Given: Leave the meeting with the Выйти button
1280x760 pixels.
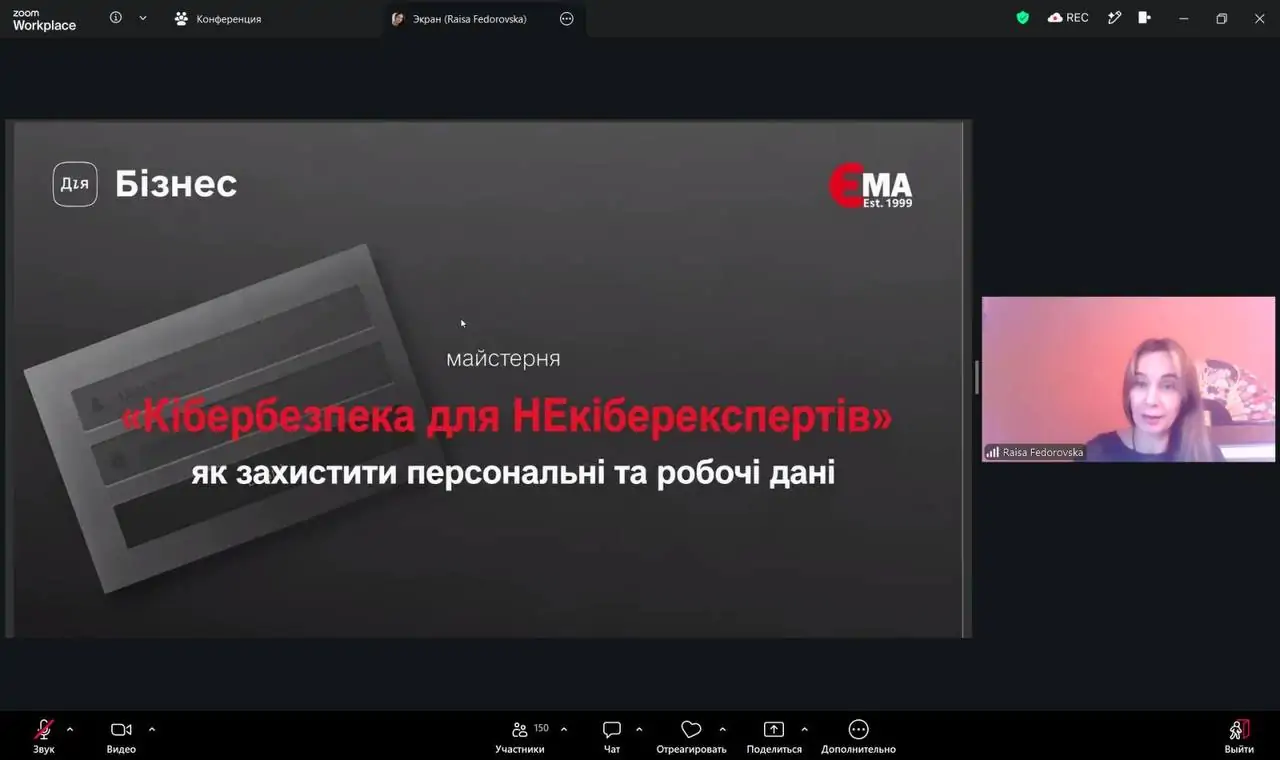Looking at the screenshot, I should click(1239, 736).
